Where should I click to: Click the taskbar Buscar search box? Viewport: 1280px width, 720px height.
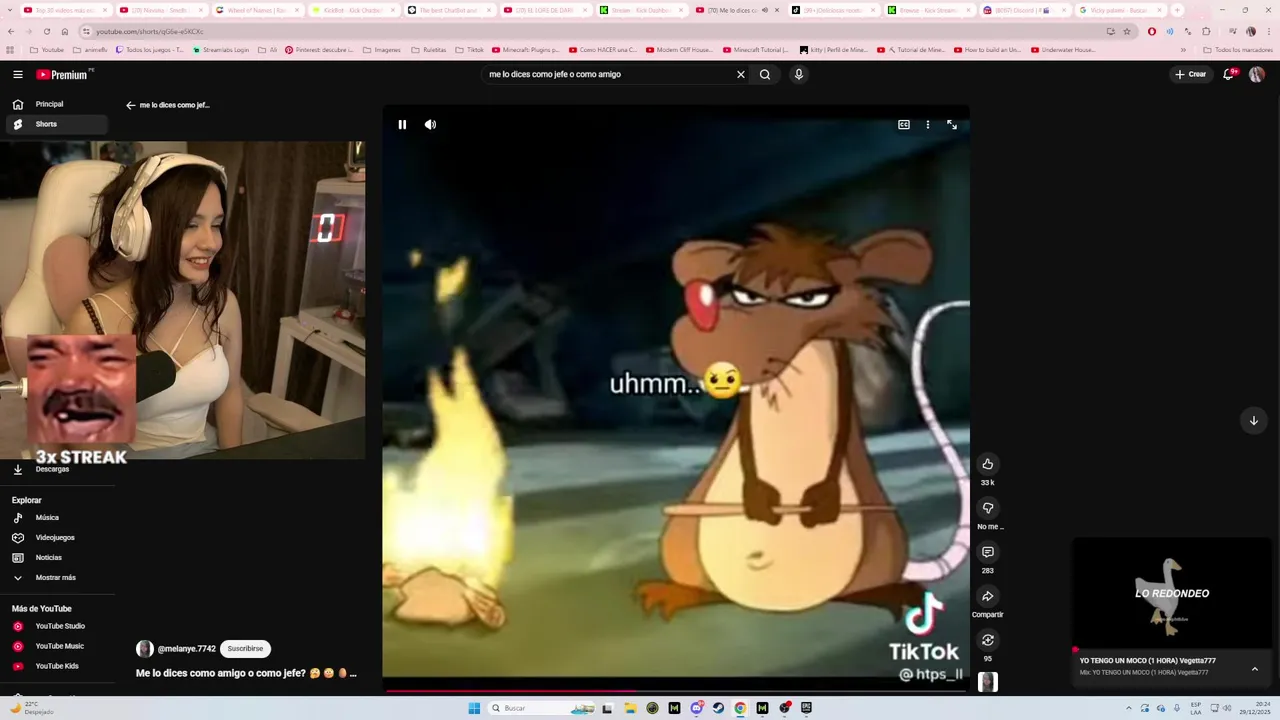(x=540, y=708)
